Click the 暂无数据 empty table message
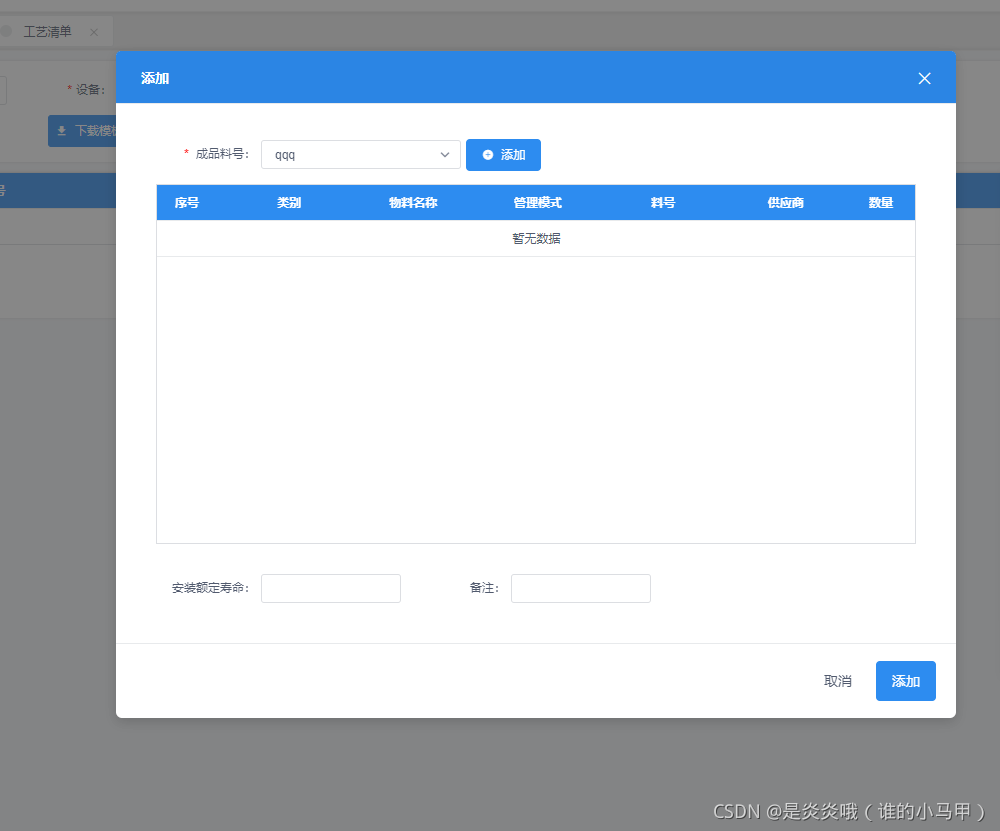Image resolution: width=1000 pixels, height=831 pixels. click(x=536, y=238)
